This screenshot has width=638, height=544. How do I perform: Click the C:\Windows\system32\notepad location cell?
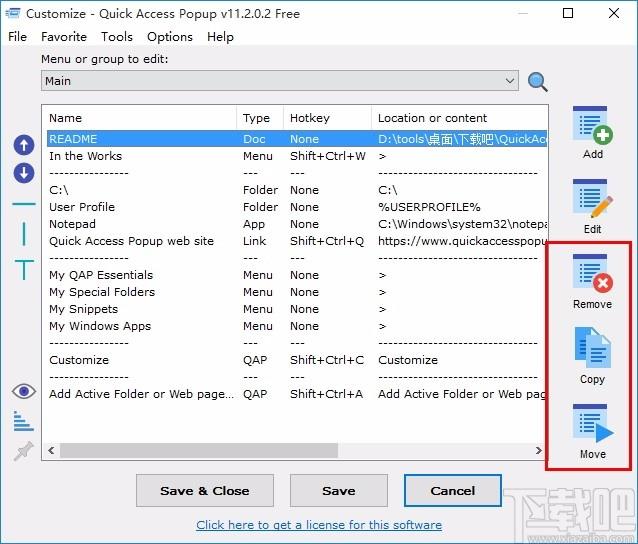pos(462,224)
